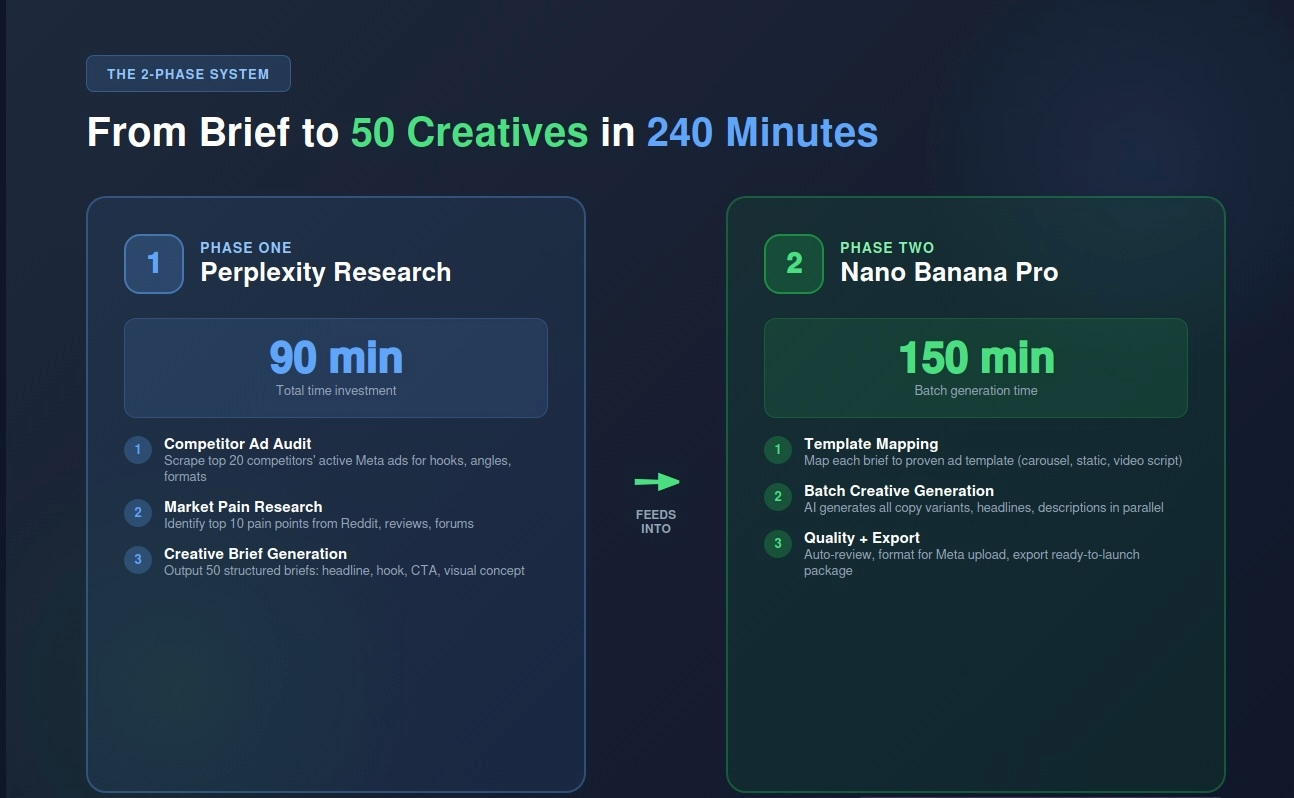1294x798 pixels.
Task: Click the PHASE TWO label
Action: pyautogui.click(x=887, y=248)
